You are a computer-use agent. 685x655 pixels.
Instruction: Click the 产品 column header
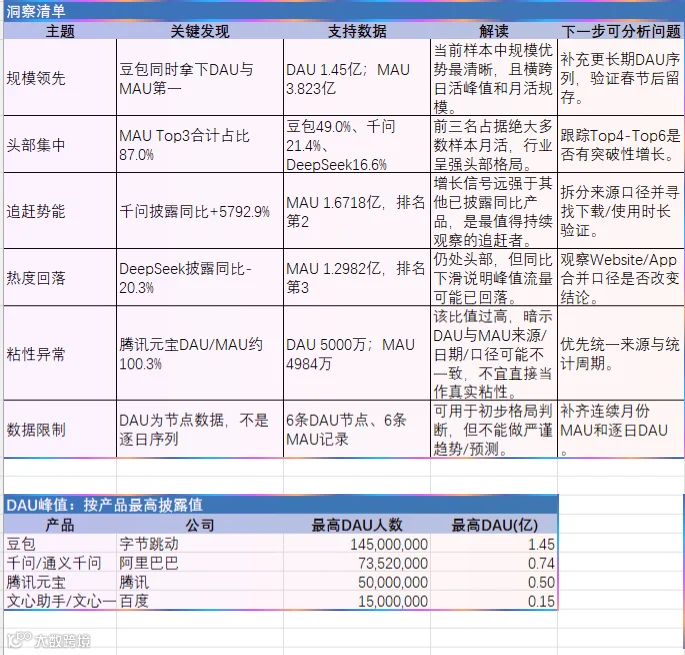(x=60, y=525)
